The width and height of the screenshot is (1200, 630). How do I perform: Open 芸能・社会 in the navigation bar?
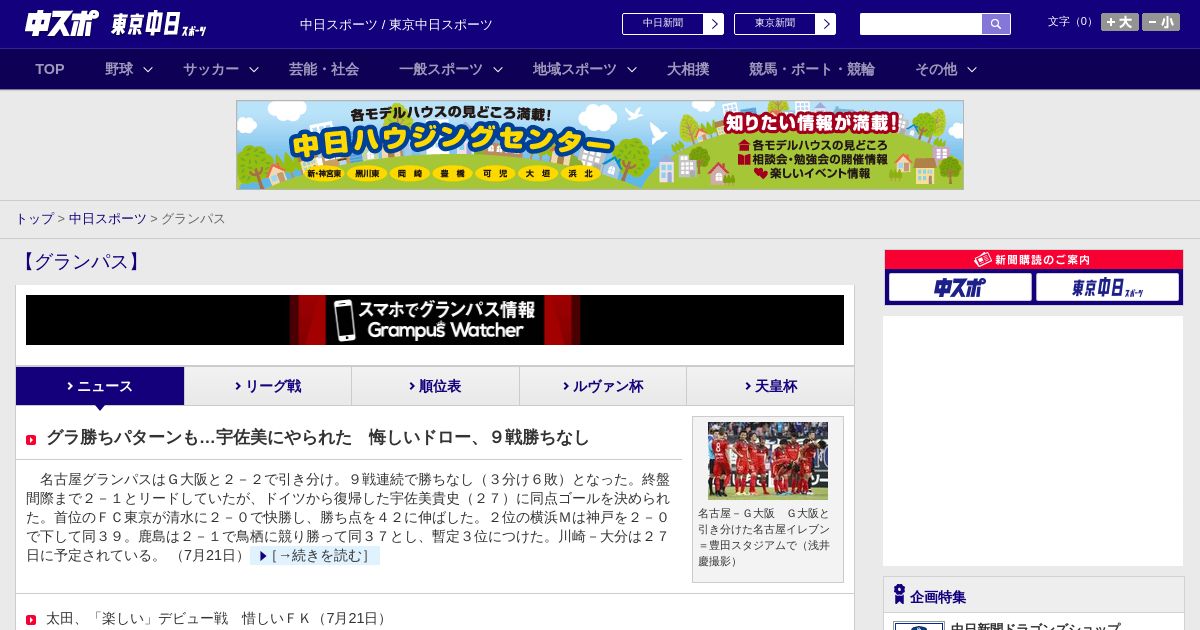(x=324, y=69)
